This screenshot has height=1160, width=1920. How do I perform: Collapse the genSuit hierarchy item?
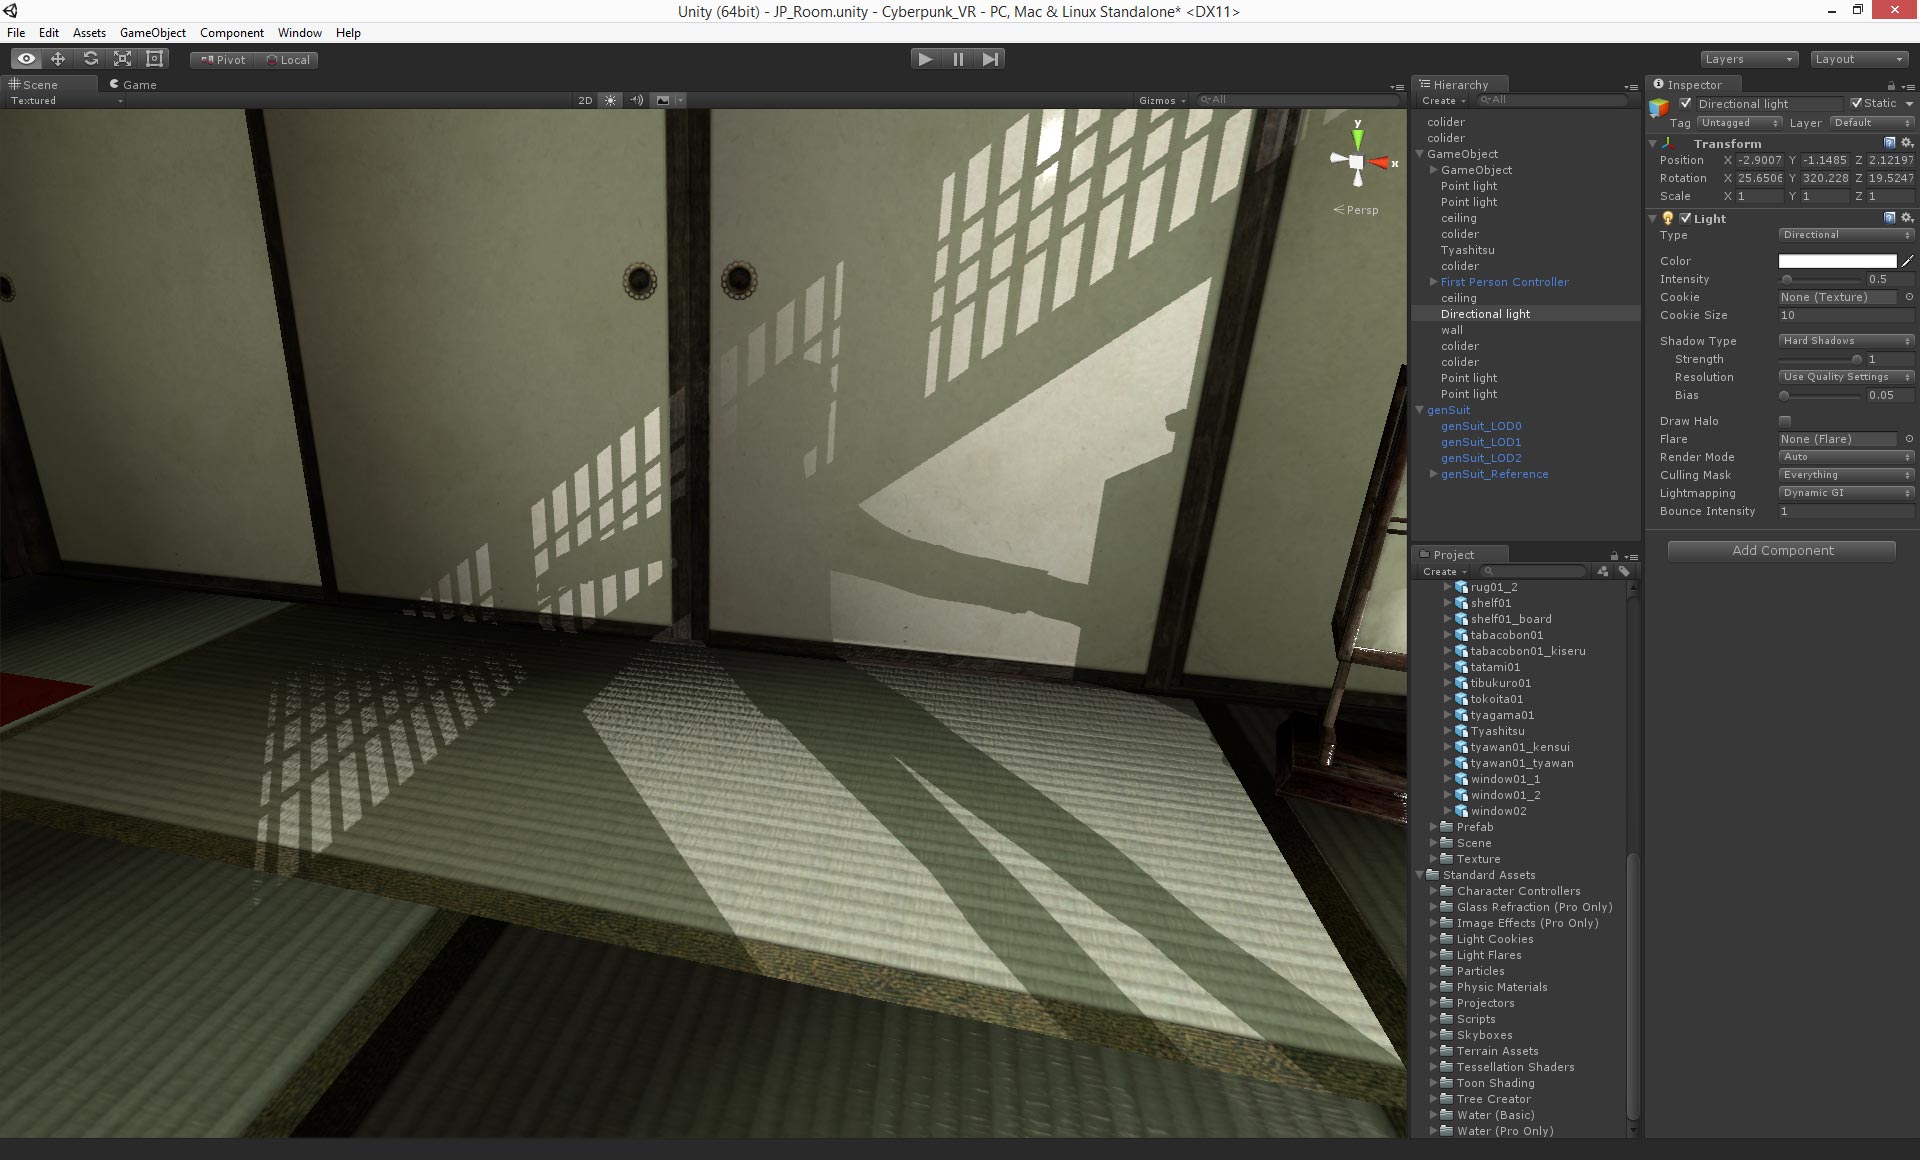[1420, 410]
